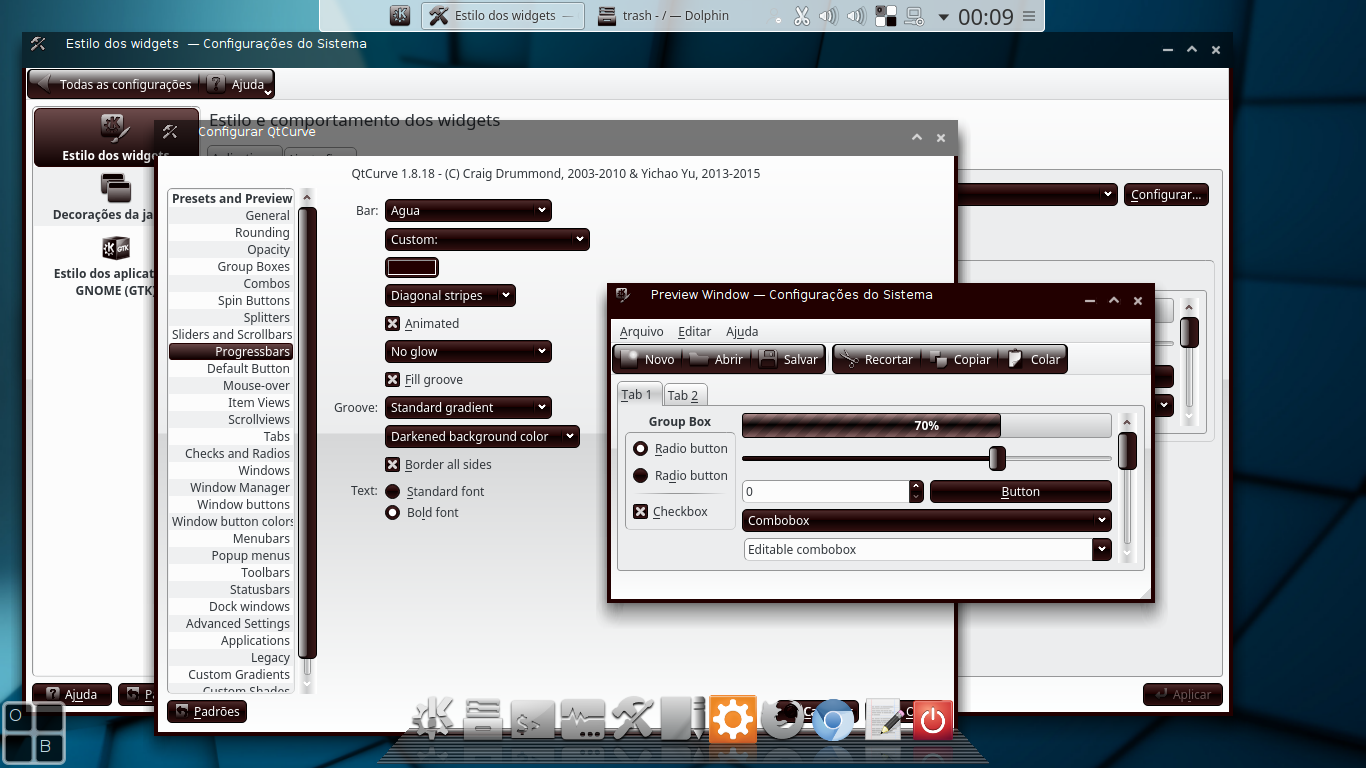
Task: Click the Aplicar button
Action: click(1182, 694)
